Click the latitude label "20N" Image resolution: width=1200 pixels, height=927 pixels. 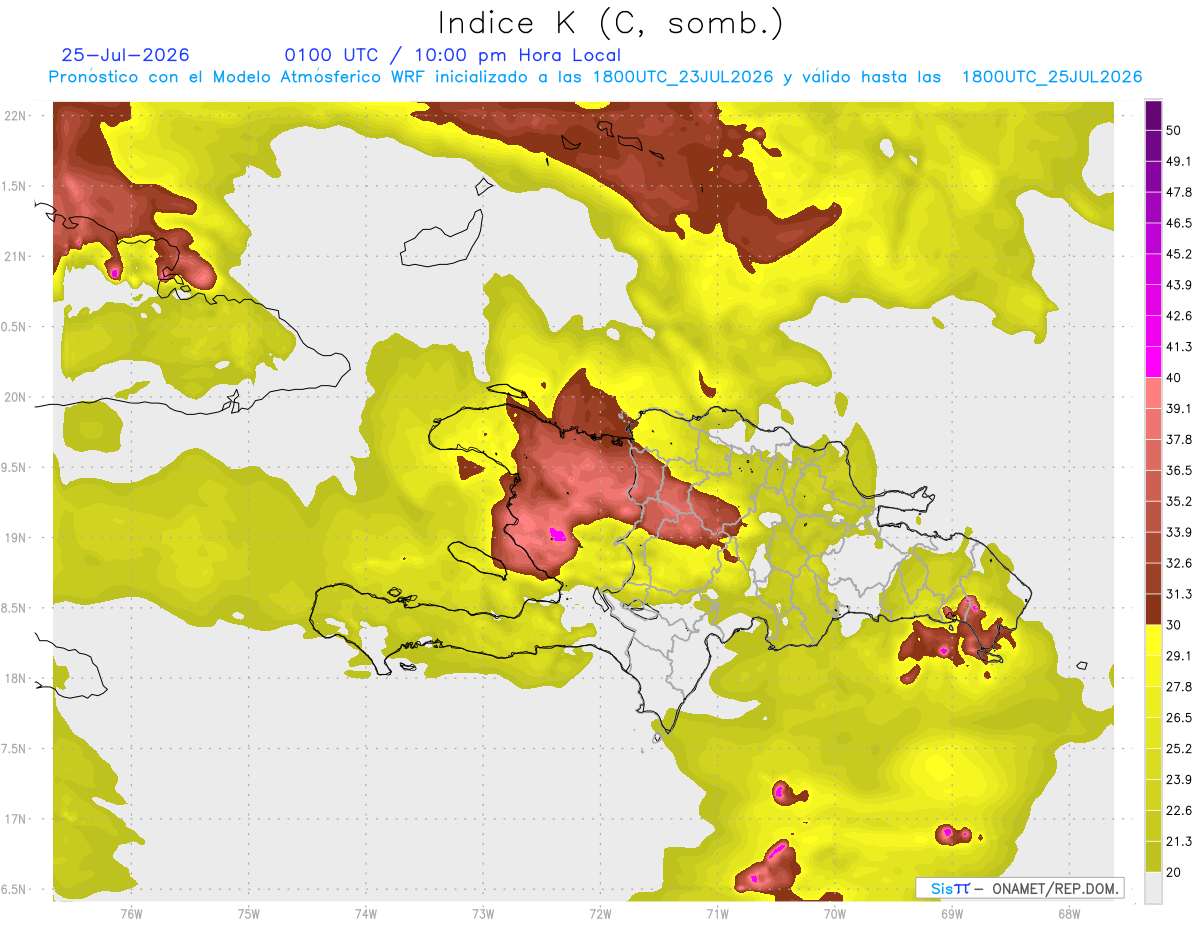coord(17,397)
